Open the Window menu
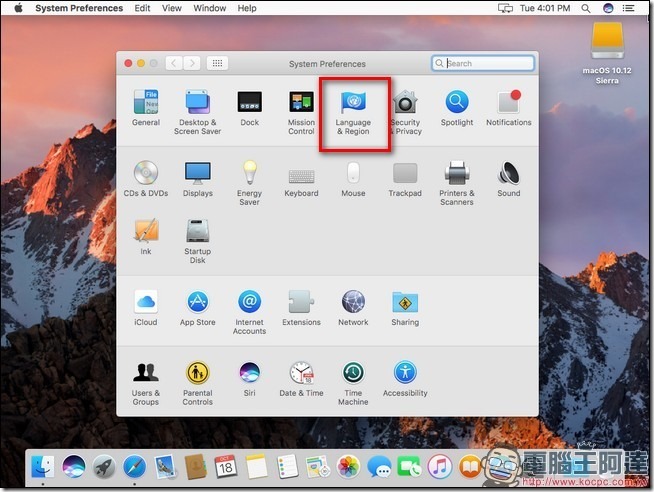654x492 pixels. [x=209, y=8]
